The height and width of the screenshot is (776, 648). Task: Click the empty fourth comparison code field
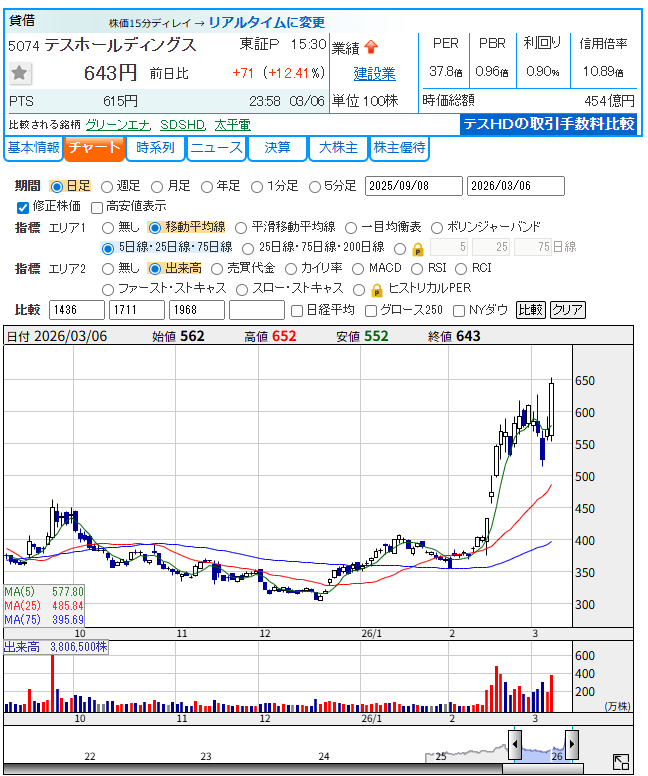(257, 310)
